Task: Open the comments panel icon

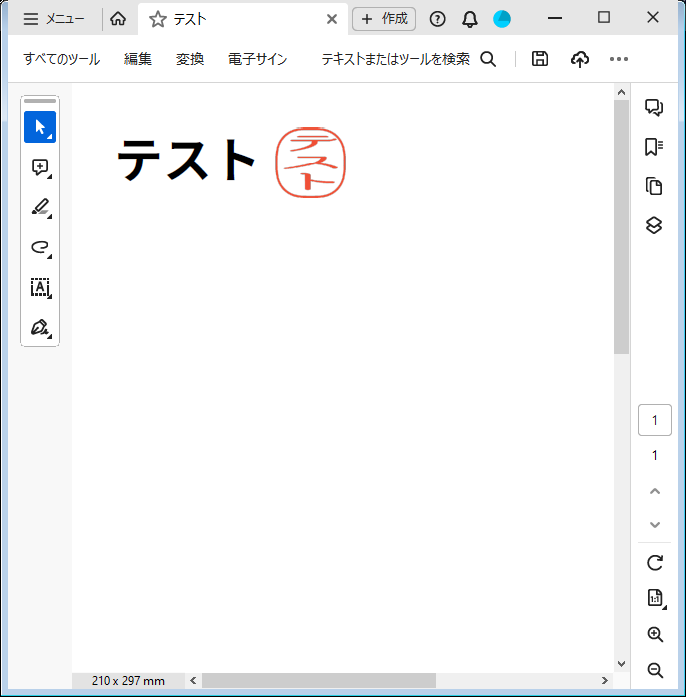Action: coord(654,107)
